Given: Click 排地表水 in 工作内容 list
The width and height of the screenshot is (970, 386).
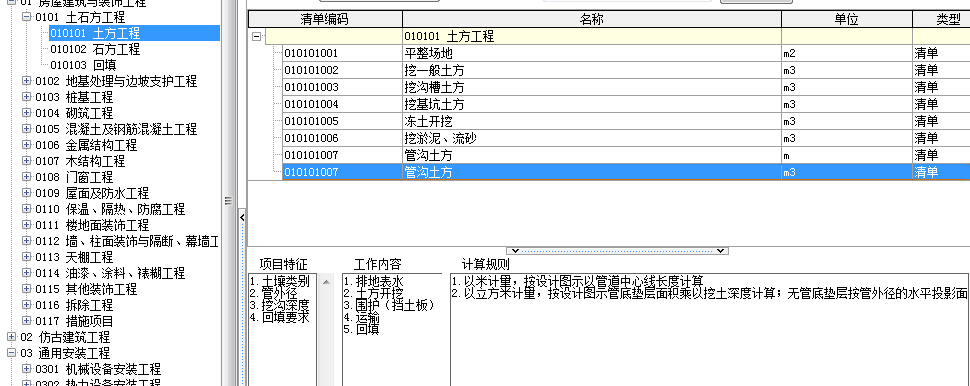Looking at the screenshot, I should 374,281.
